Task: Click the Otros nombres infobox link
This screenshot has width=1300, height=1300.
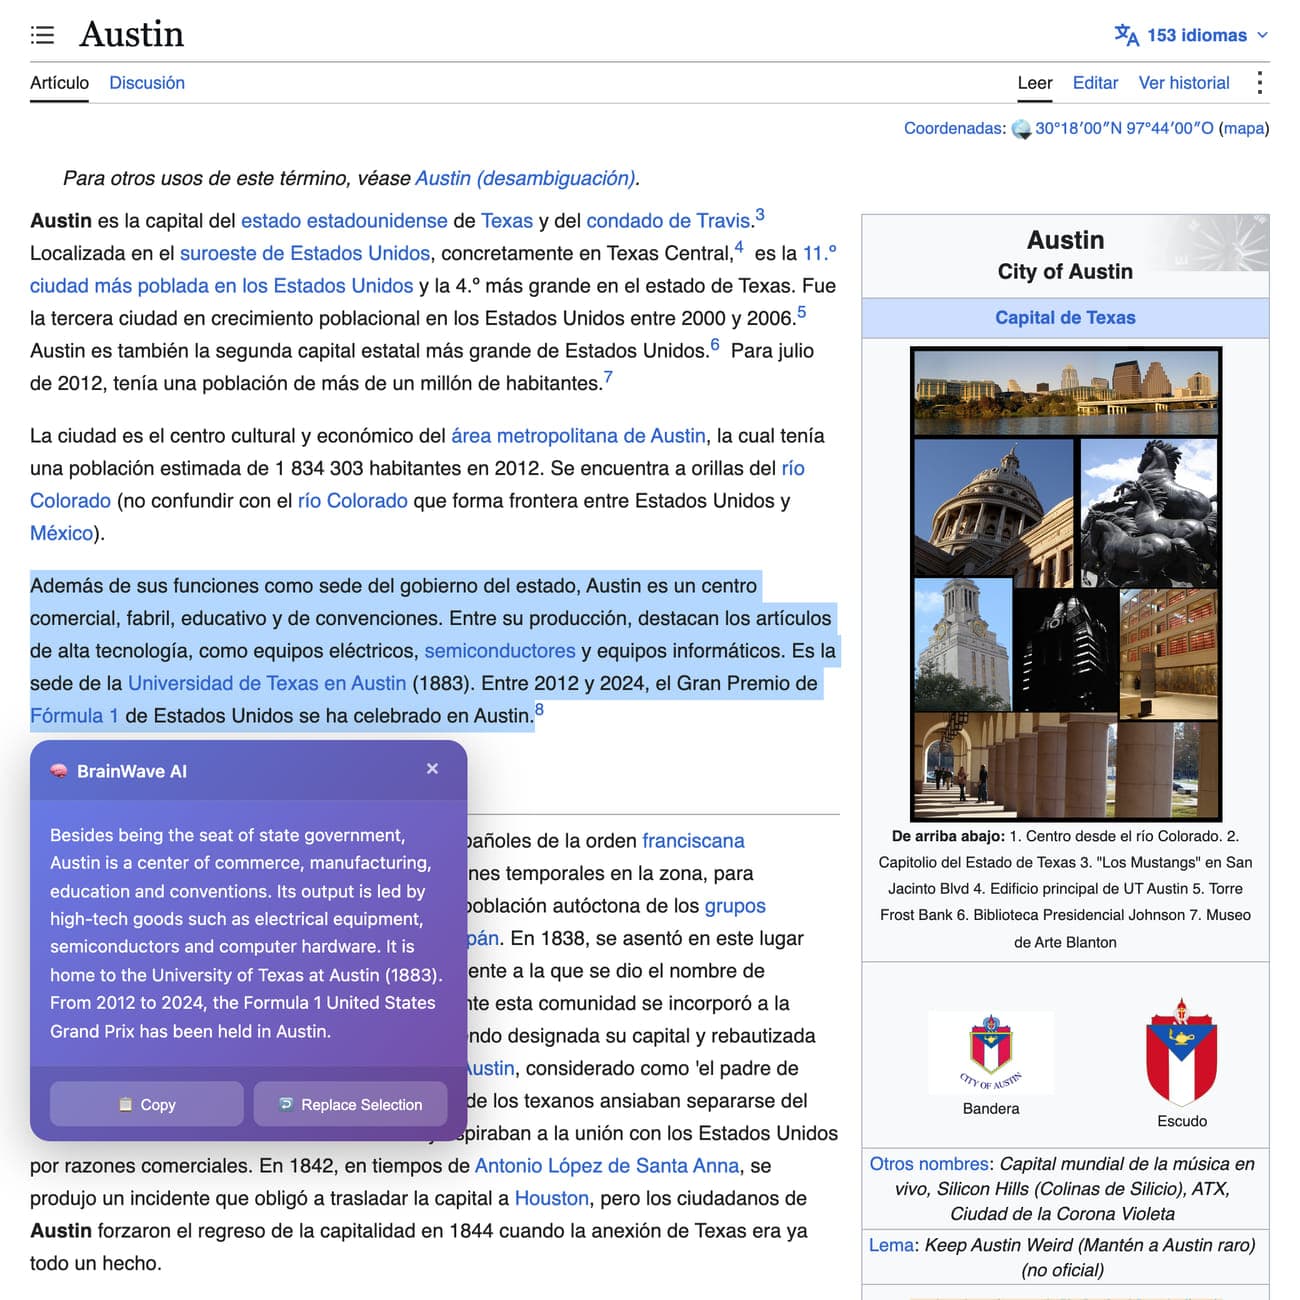Action: coord(929,1164)
